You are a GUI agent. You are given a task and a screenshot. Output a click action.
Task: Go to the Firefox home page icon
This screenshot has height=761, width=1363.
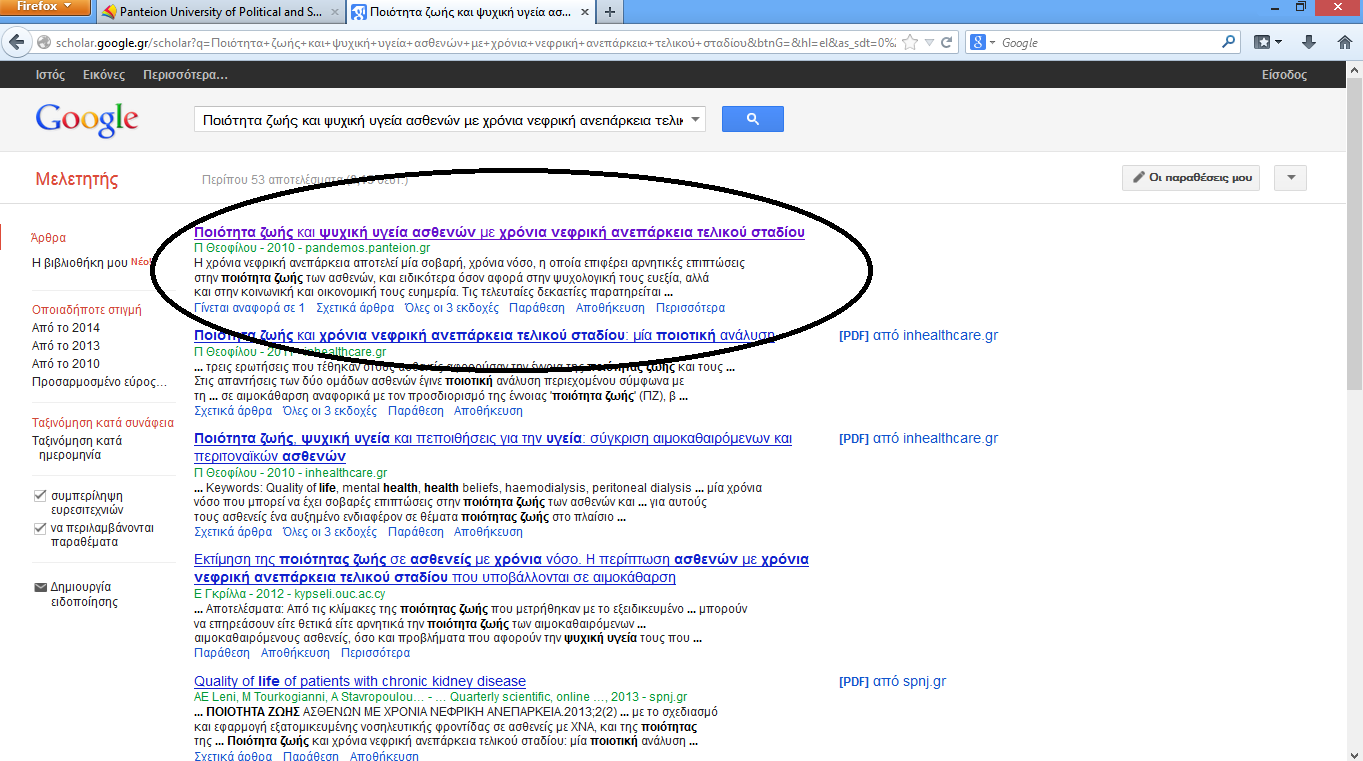[x=1344, y=43]
